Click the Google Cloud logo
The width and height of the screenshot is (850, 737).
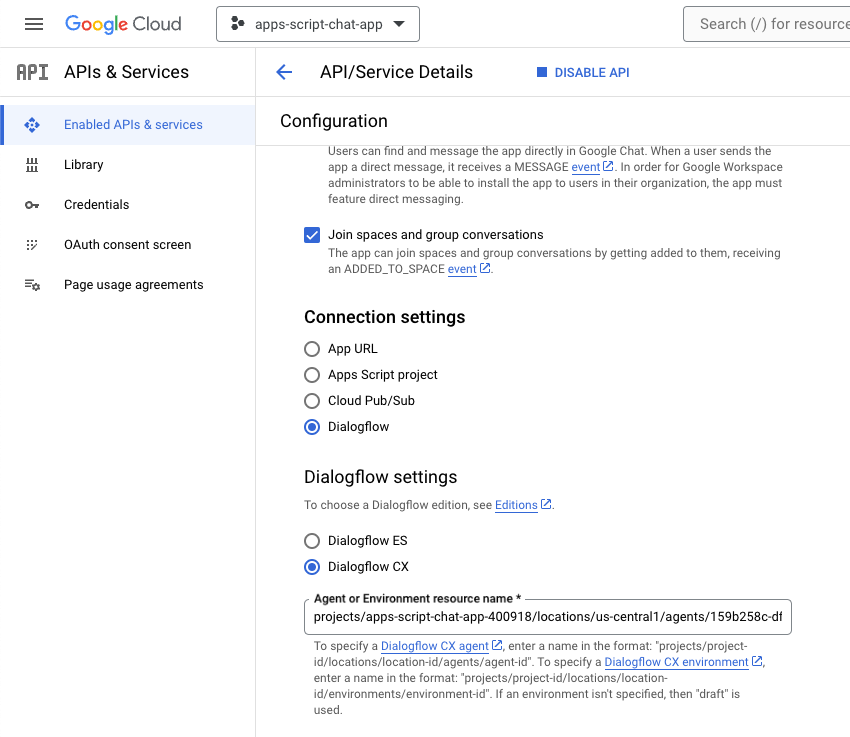pyautogui.click(x=123, y=24)
